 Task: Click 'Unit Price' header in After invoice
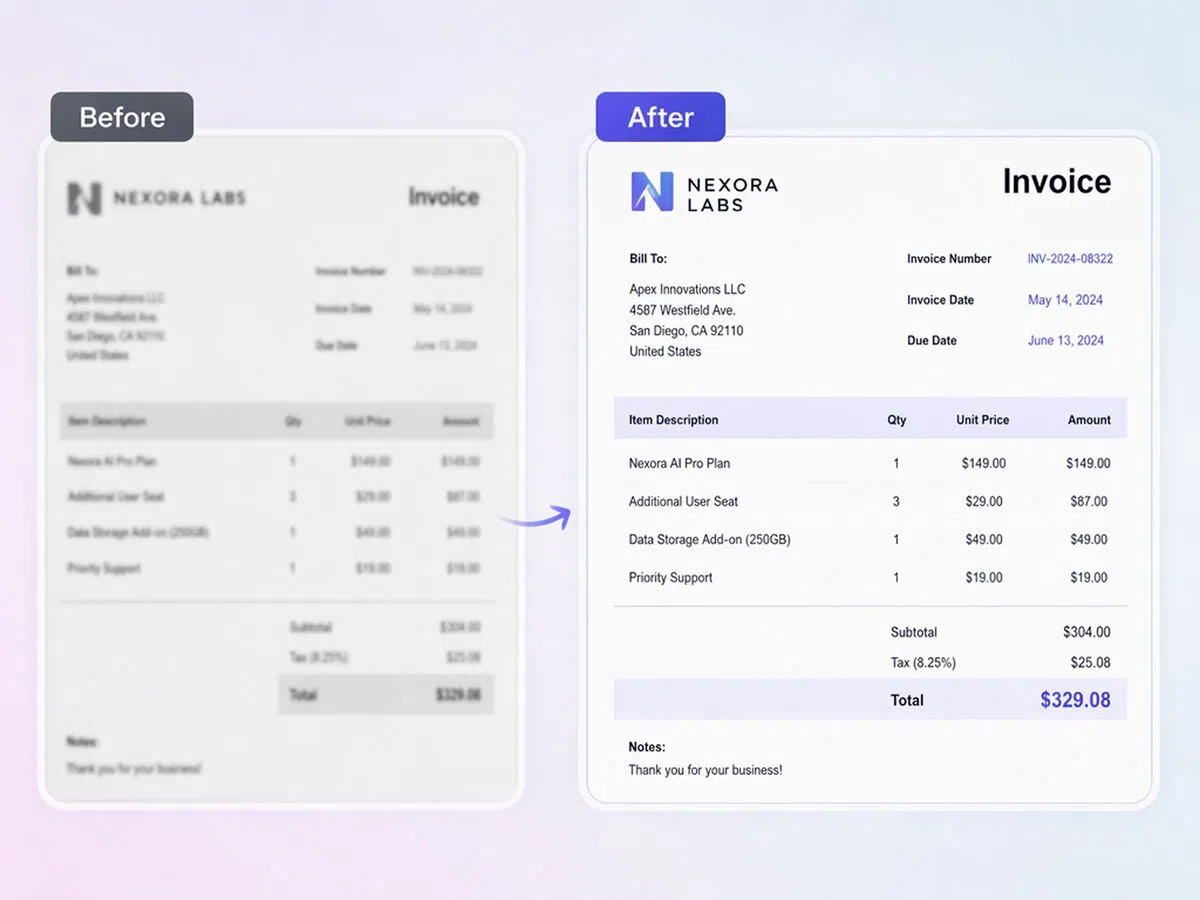pyautogui.click(x=983, y=420)
